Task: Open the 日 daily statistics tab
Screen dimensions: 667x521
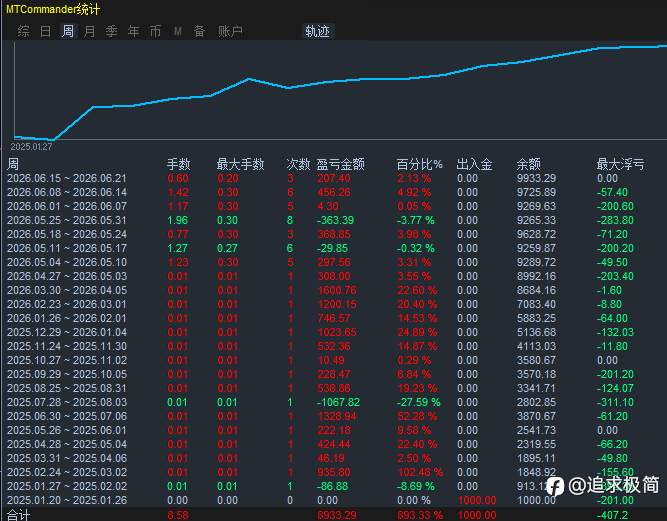Action: [x=46, y=31]
